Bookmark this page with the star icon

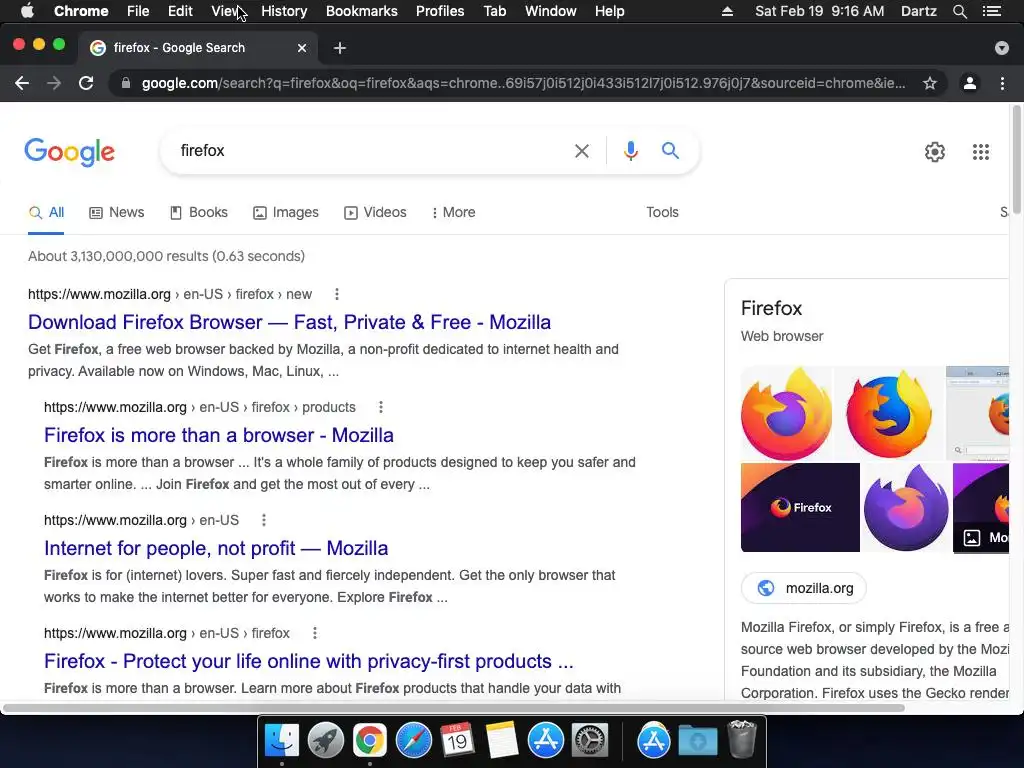coord(930,83)
